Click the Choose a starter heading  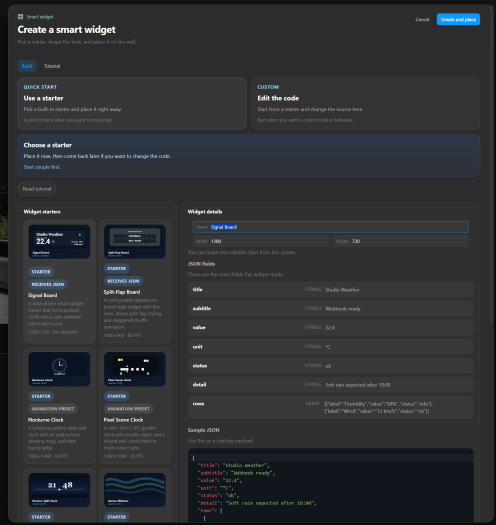[48, 145]
